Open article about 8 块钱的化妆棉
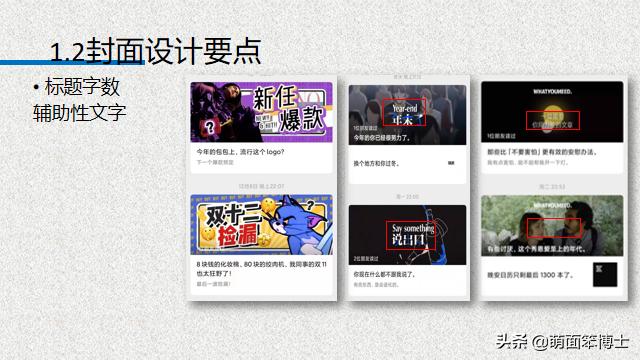Image resolution: width=640 pixels, height=360 pixels. [x=261, y=269]
